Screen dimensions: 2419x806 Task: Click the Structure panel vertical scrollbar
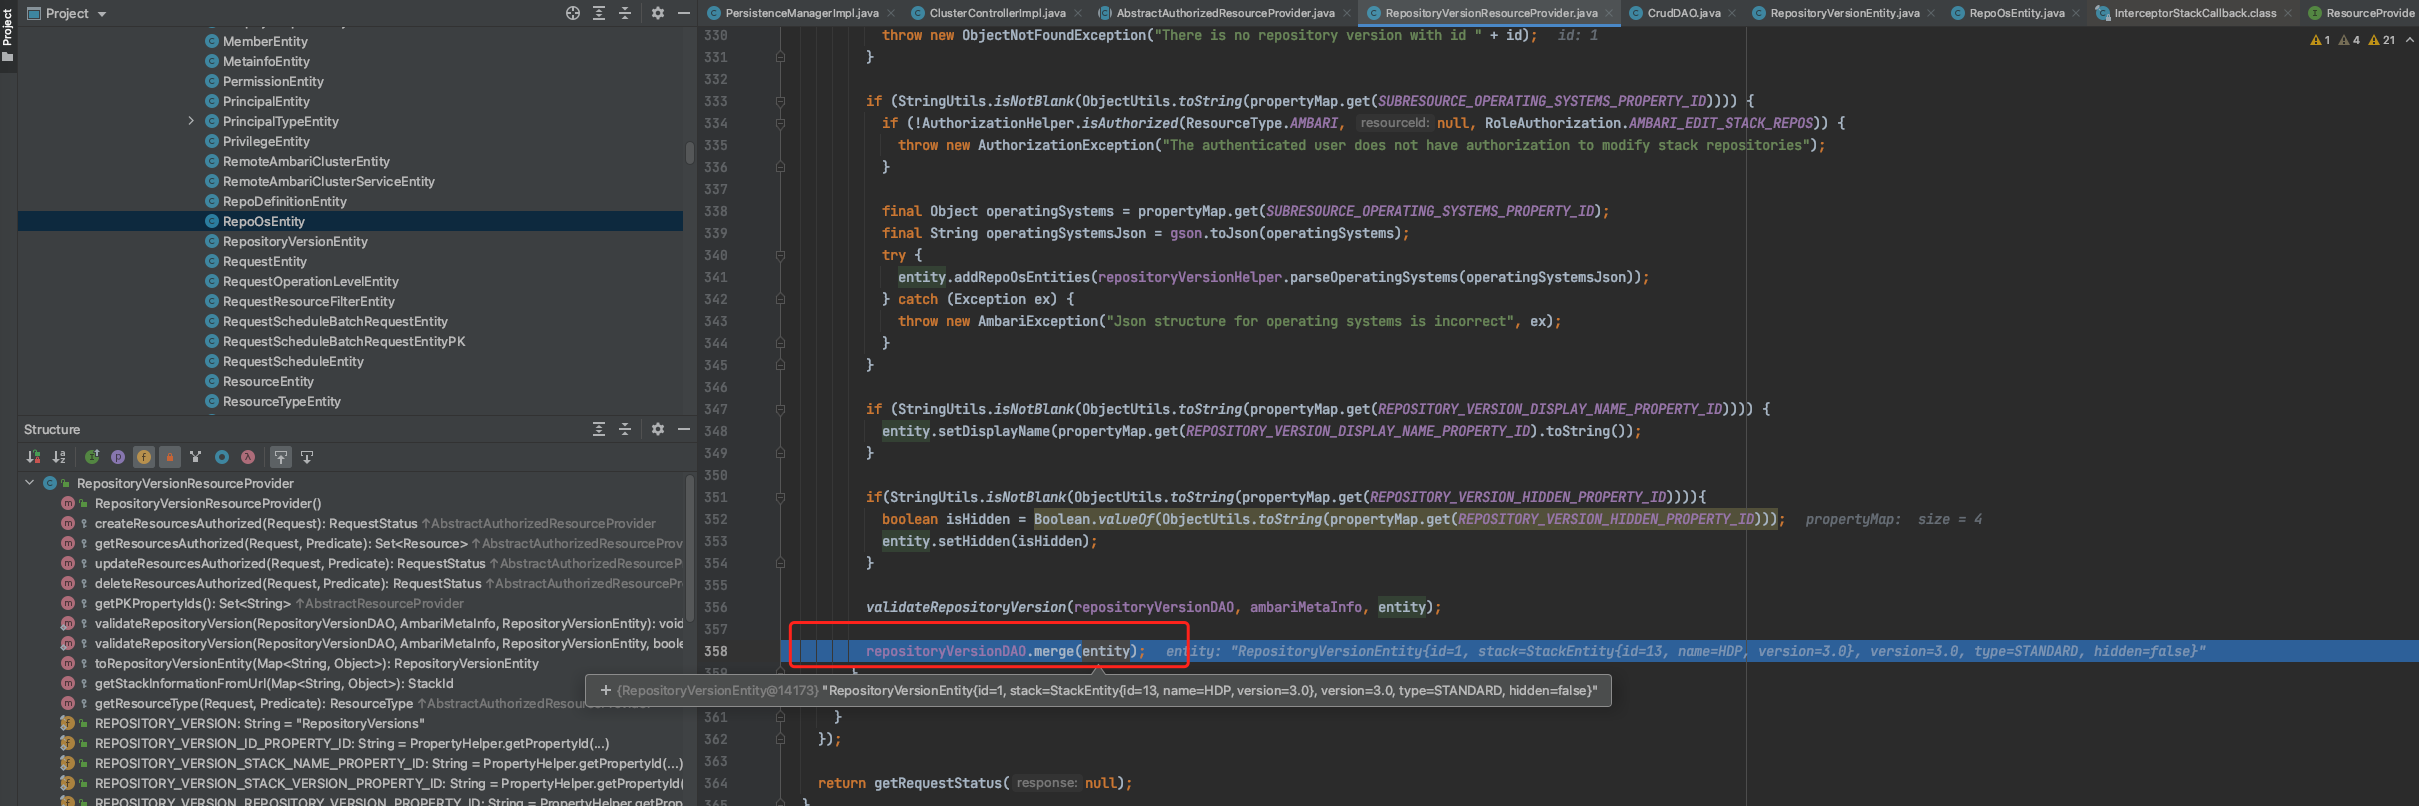coord(689,550)
